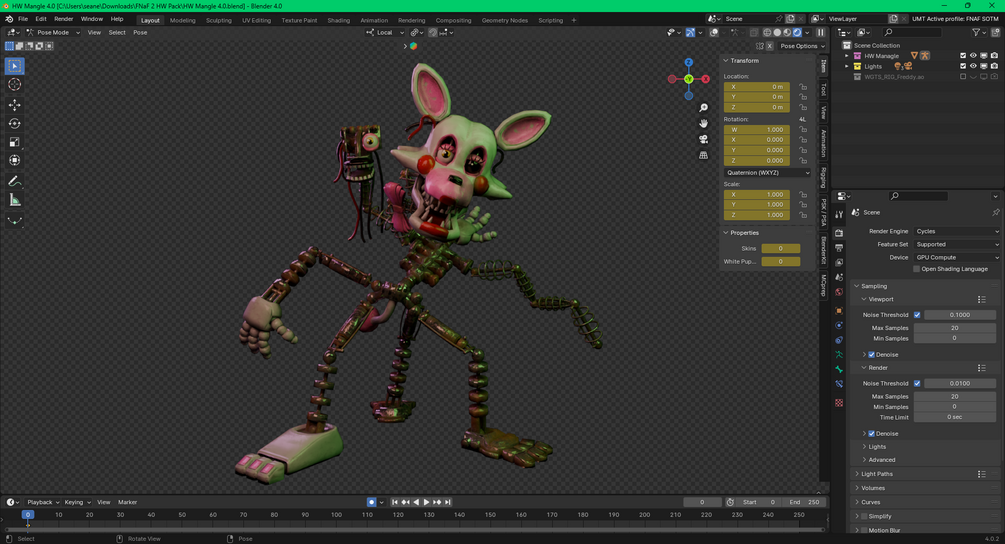The image size is (1005, 544).
Task: Toggle Viewport Noise Threshold checkbox
Action: click(x=917, y=315)
